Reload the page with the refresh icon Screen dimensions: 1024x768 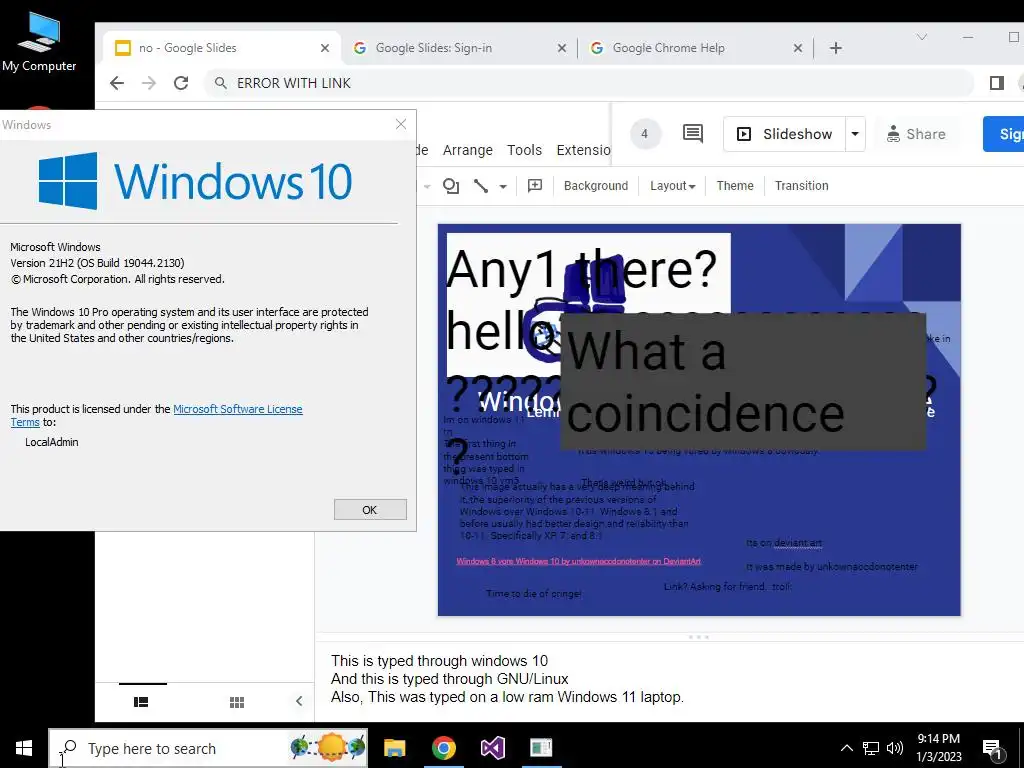click(181, 83)
